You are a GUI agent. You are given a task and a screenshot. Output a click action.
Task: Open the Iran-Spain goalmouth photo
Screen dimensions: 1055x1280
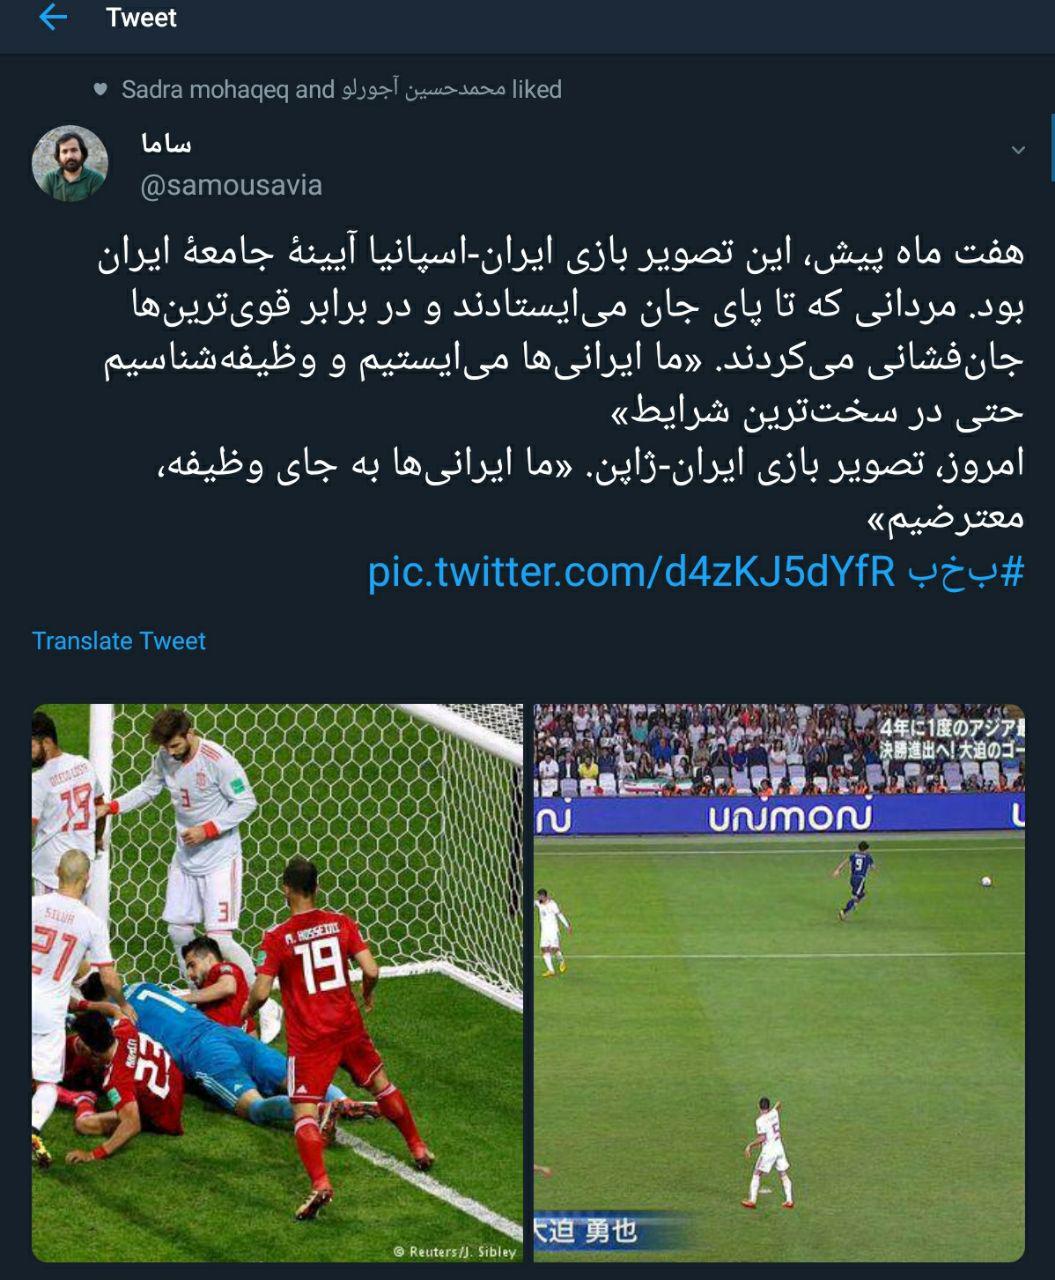[277, 983]
